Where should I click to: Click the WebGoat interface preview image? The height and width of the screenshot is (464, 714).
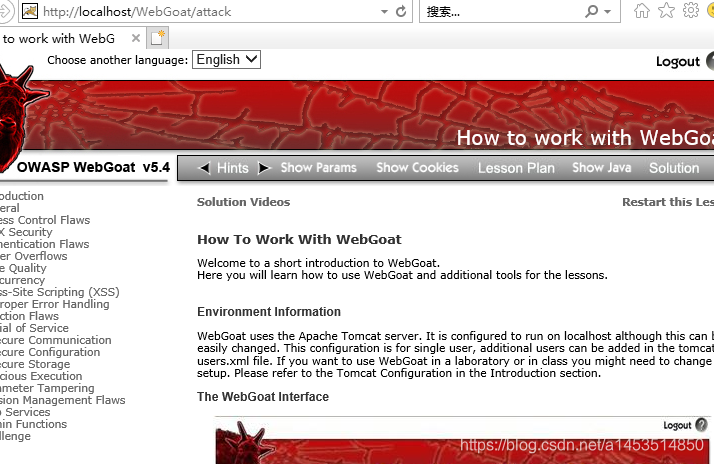pos(463,440)
